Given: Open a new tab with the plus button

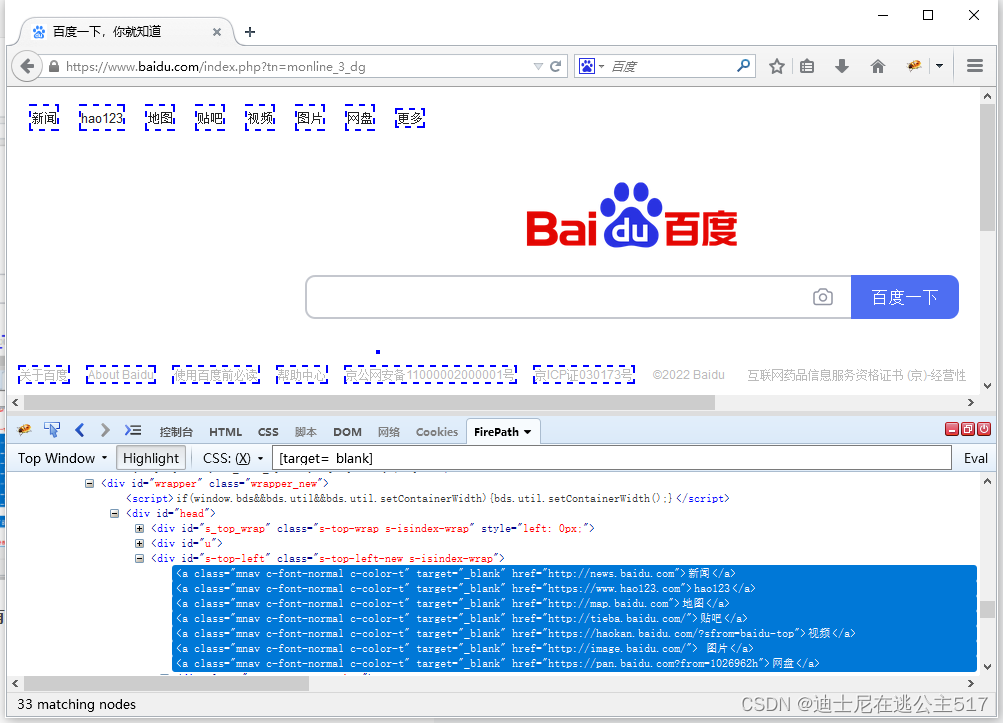Looking at the screenshot, I should pos(250,32).
